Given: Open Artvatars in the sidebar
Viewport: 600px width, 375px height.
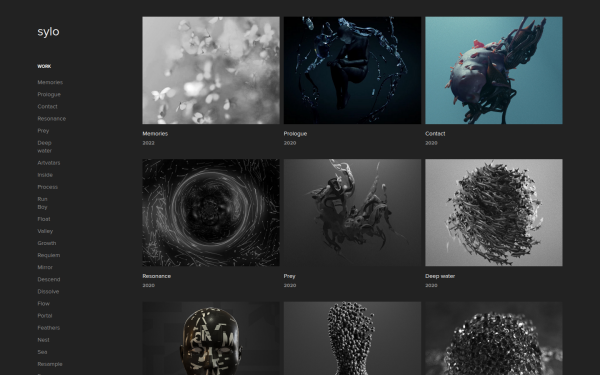Looking at the screenshot, I should [49, 163].
